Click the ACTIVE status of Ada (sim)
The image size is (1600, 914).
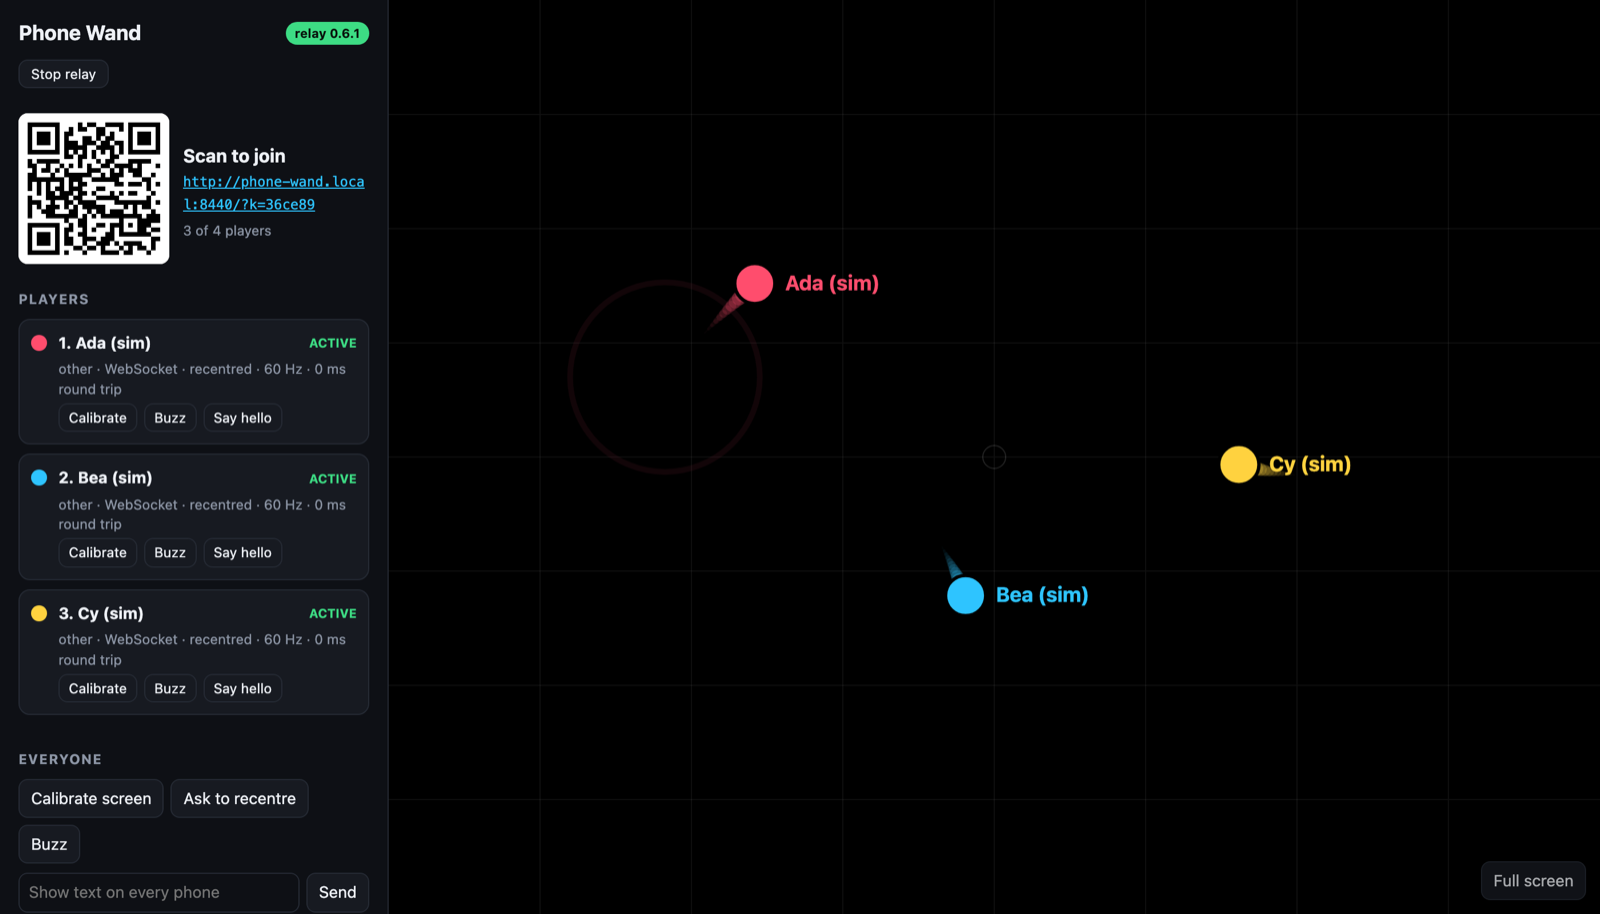(x=333, y=343)
